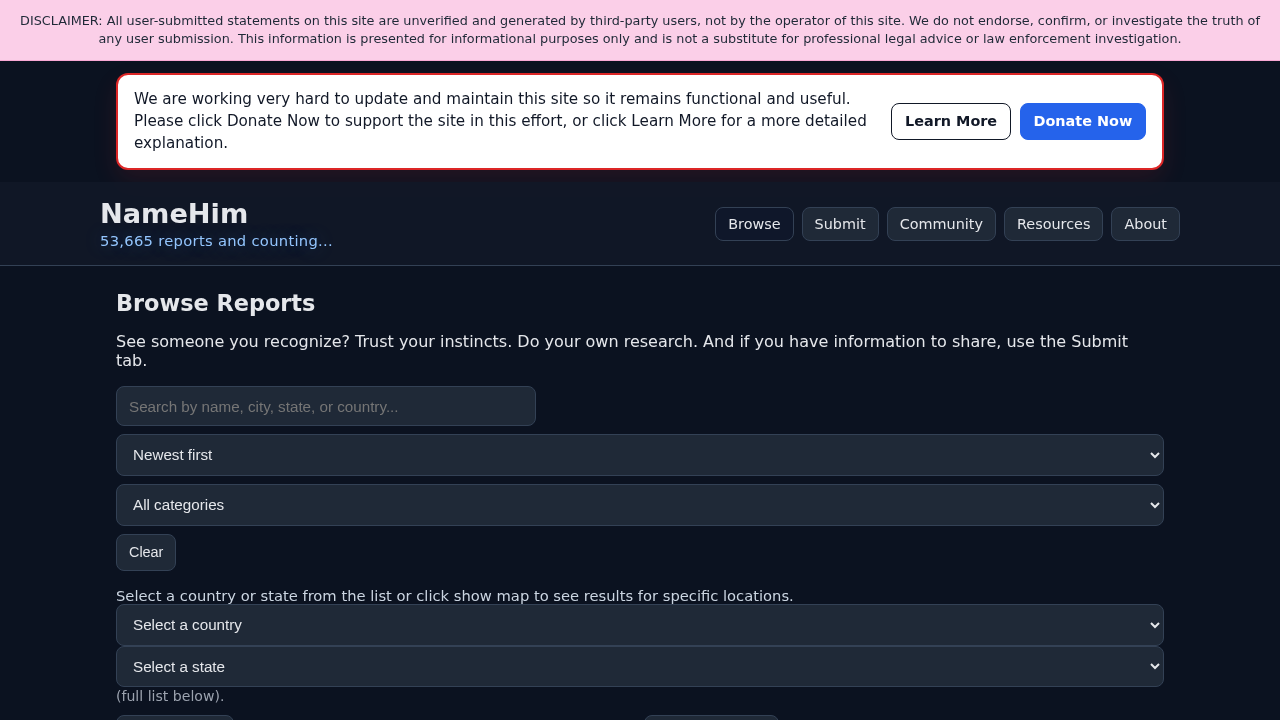The width and height of the screenshot is (1280, 720).
Task: Open the Select a state dropdown
Action: [640, 666]
